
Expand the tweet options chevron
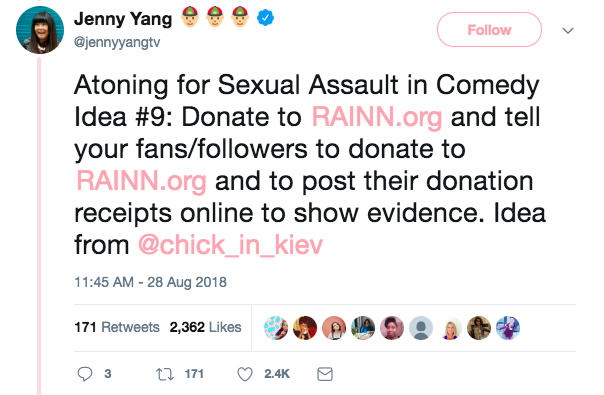pyautogui.click(x=568, y=30)
